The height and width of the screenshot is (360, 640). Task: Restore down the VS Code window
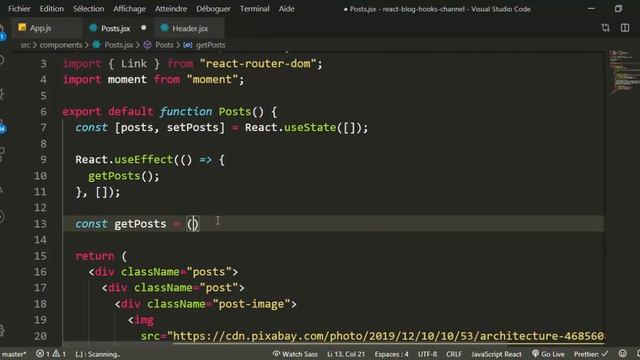point(618,9)
